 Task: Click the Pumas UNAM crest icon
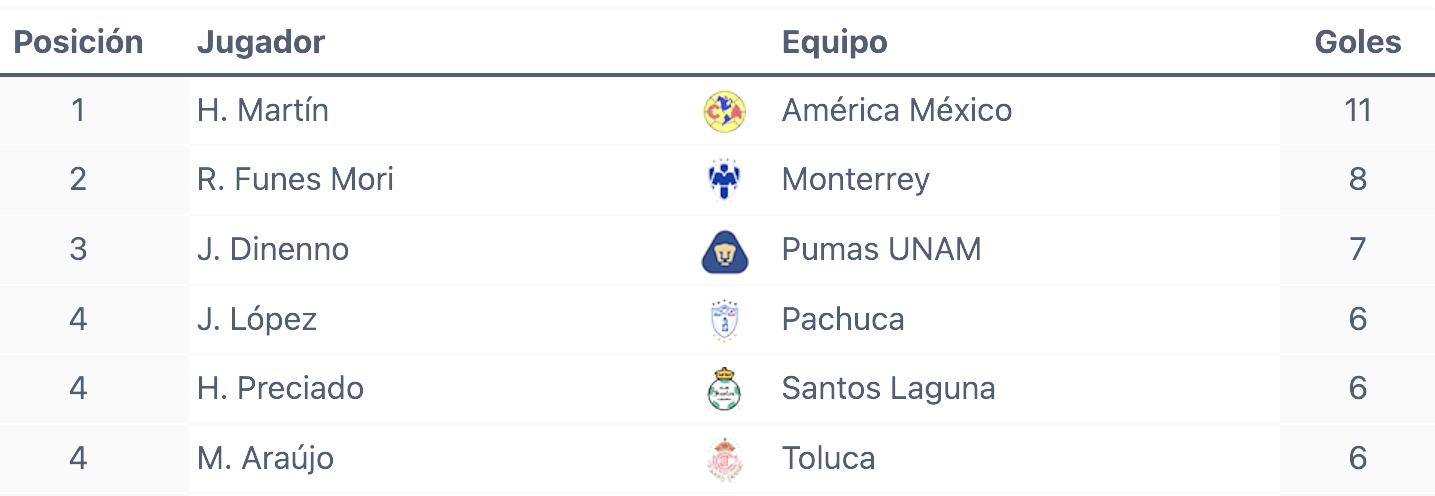tap(724, 250)
